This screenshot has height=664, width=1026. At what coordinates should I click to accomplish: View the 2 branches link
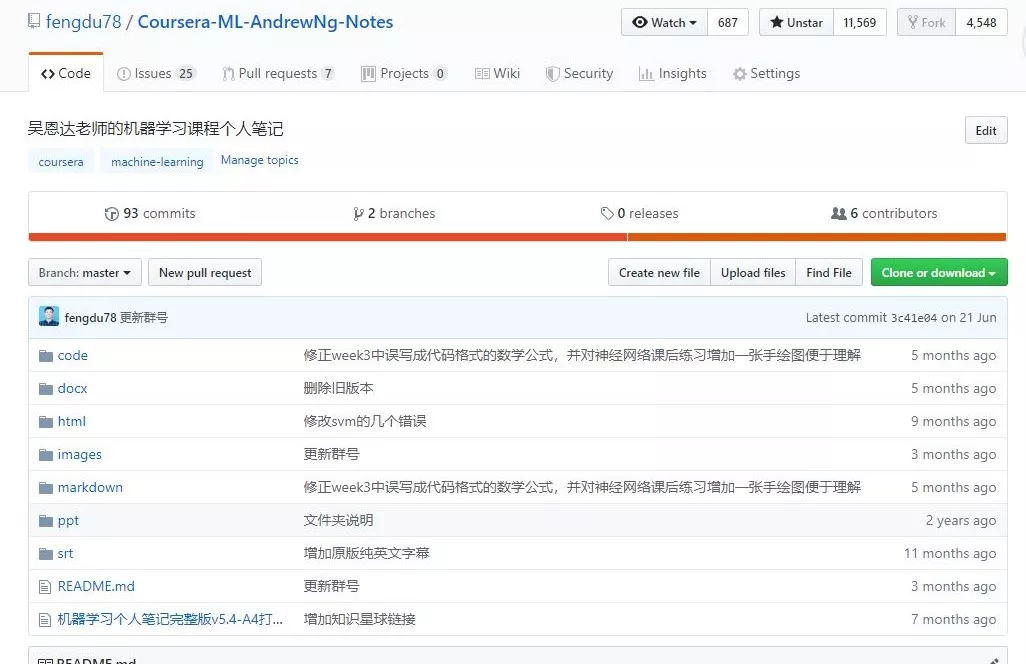click(x=394, y=213)
